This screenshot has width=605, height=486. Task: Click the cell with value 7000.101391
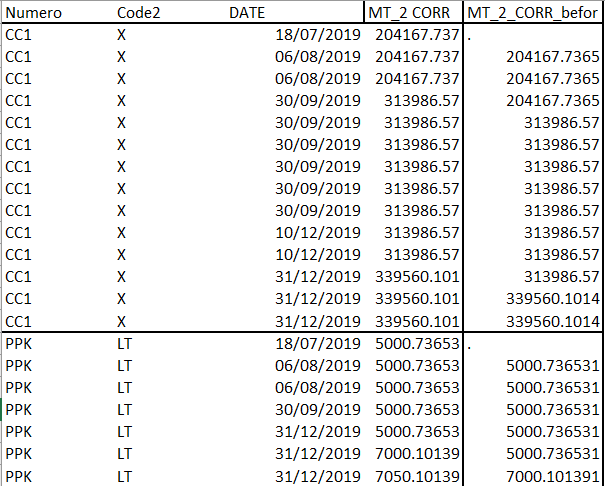[553, 475]
